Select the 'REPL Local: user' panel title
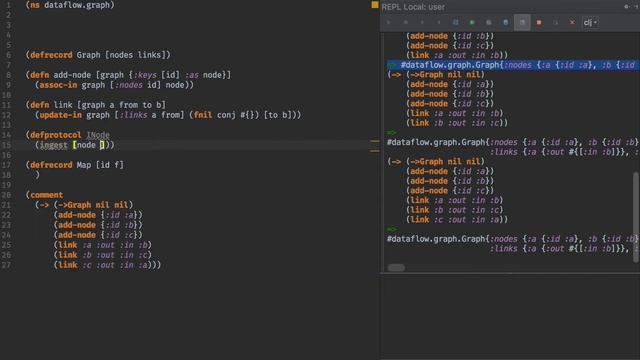640x360 pixels. coord(413,7)
